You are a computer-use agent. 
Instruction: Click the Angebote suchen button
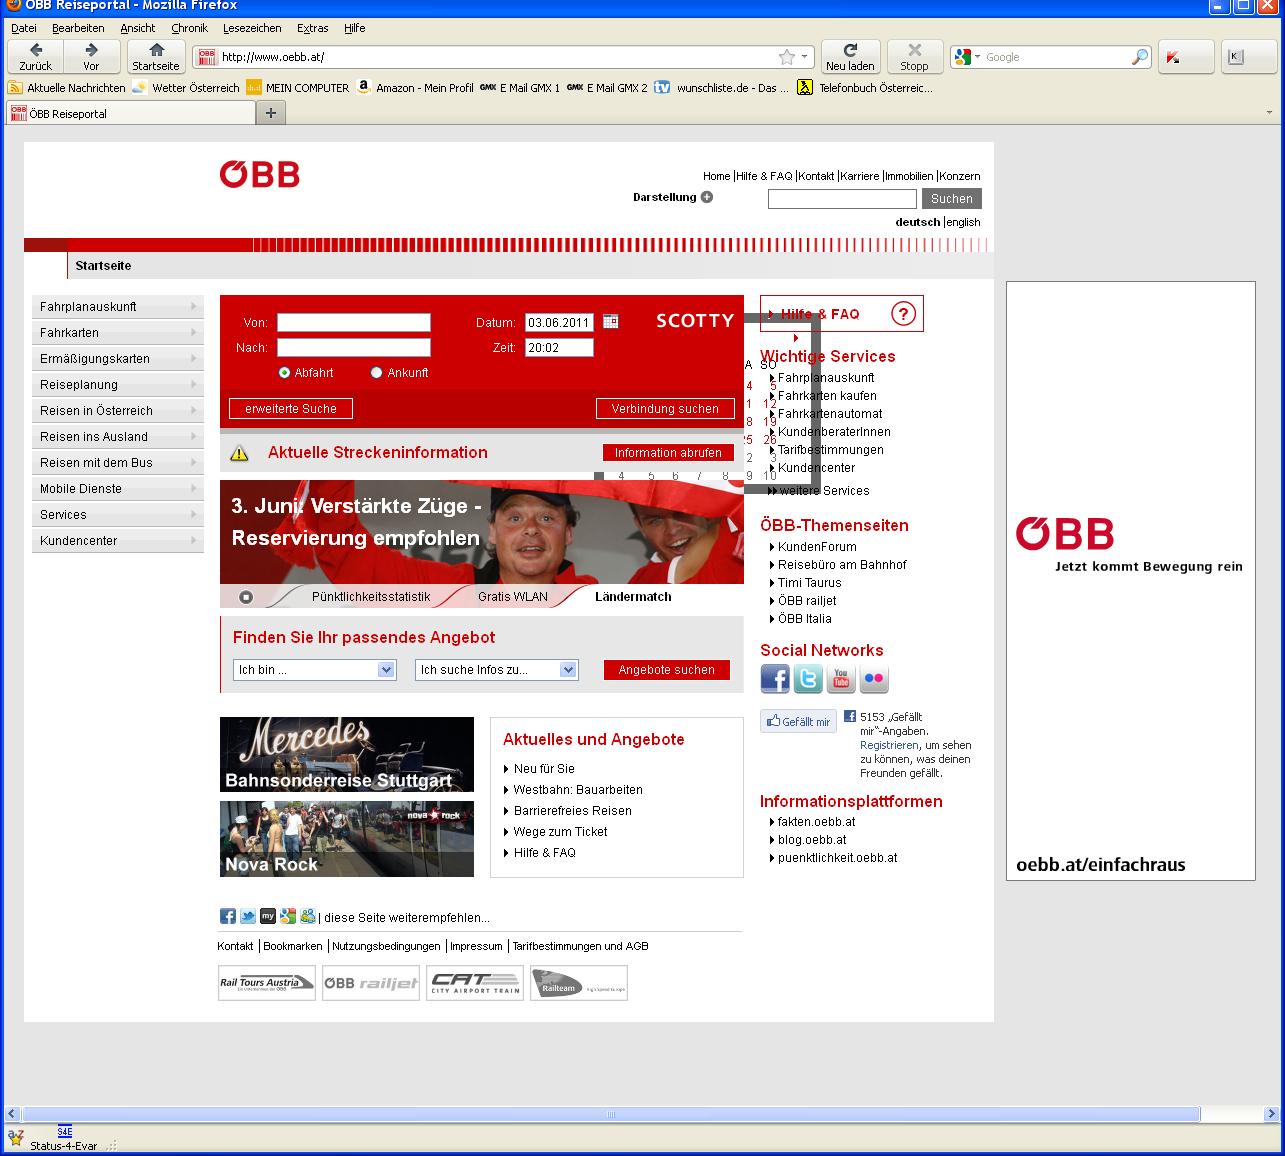tap(667, 670)
